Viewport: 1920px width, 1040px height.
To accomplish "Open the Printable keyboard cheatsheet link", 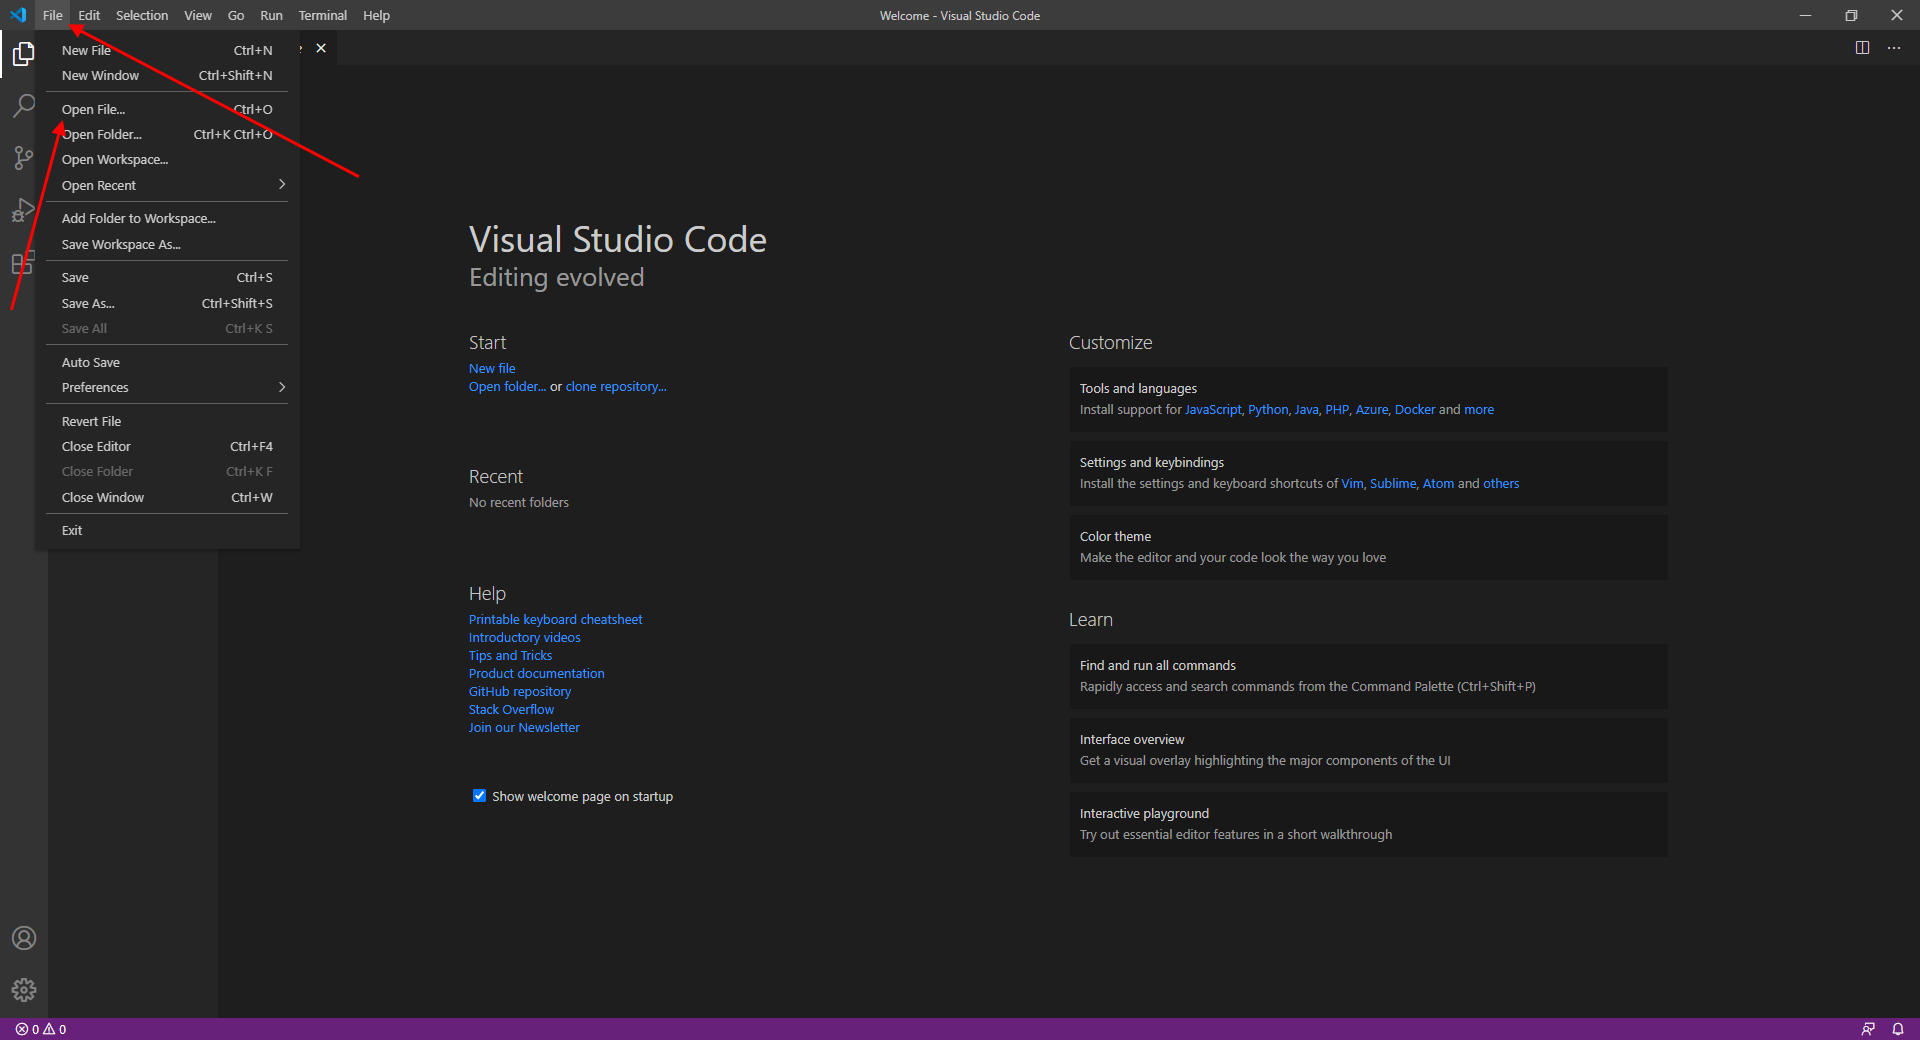I will [x=555, y=619].
